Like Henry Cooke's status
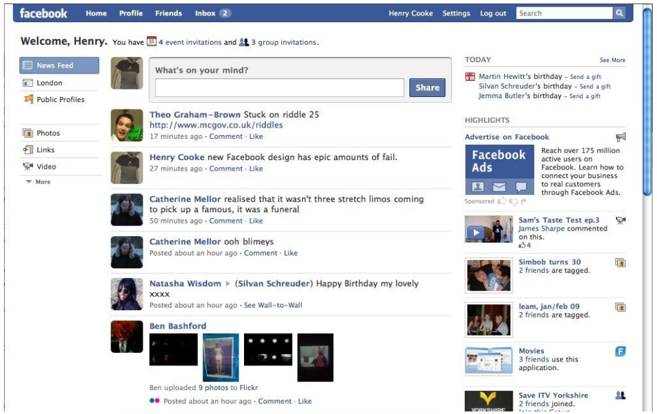This screenshot has width=657, height=414. [256, 168]
